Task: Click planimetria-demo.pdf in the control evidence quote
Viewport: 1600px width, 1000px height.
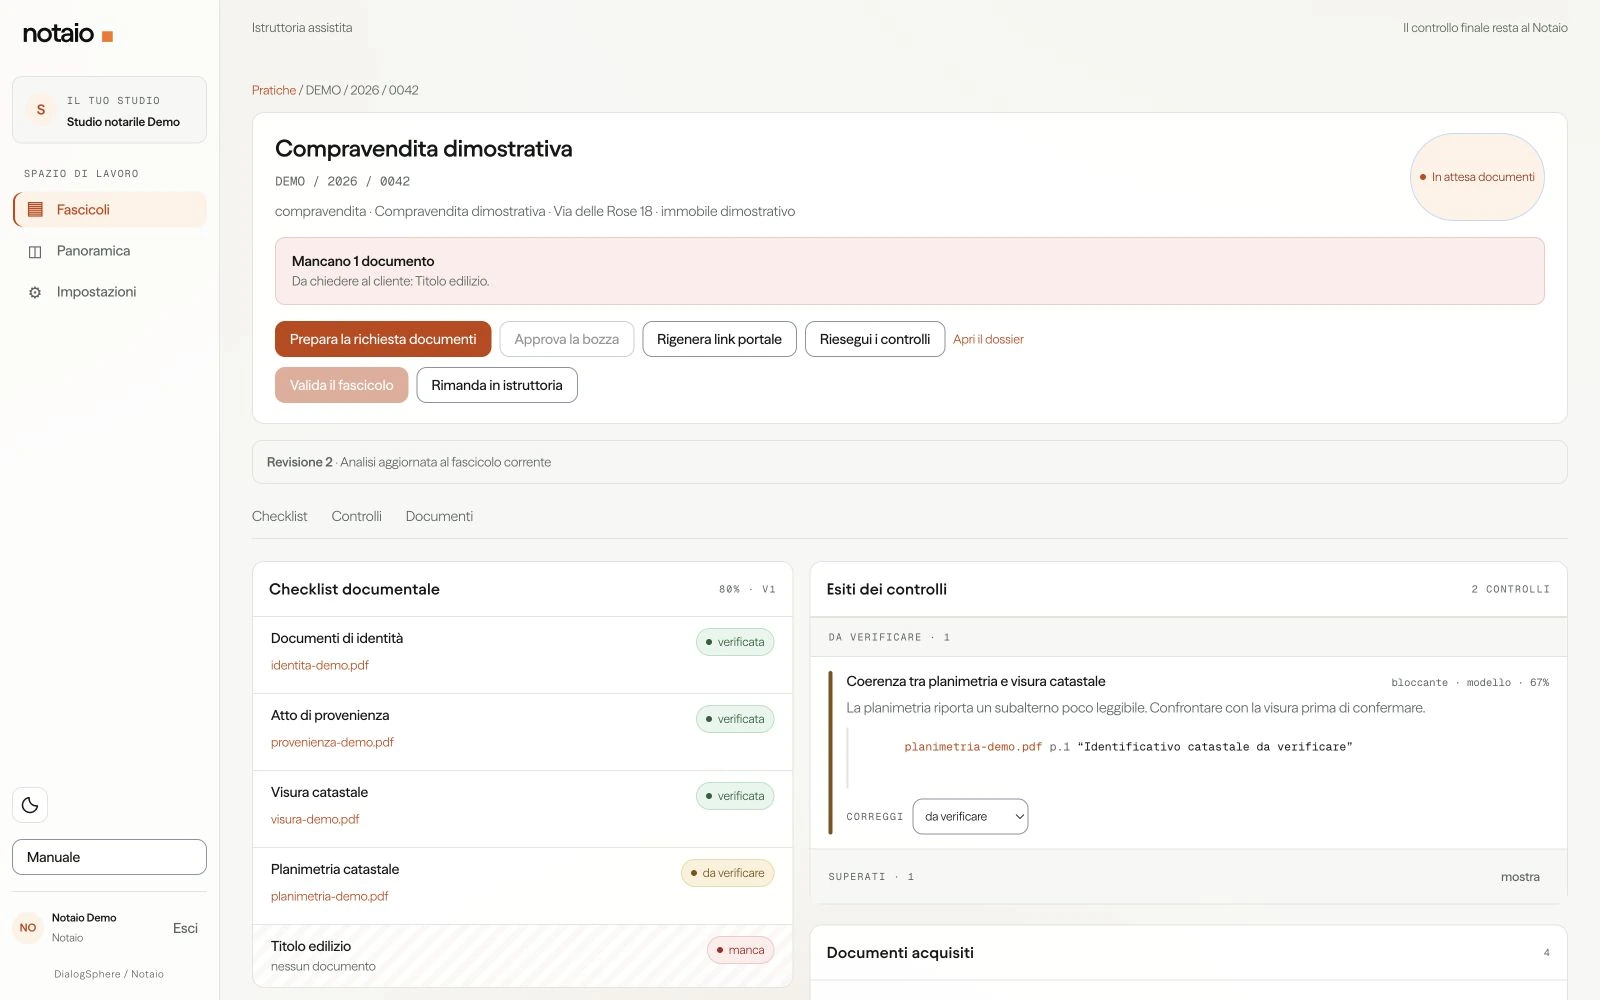Action: (973, 747)
